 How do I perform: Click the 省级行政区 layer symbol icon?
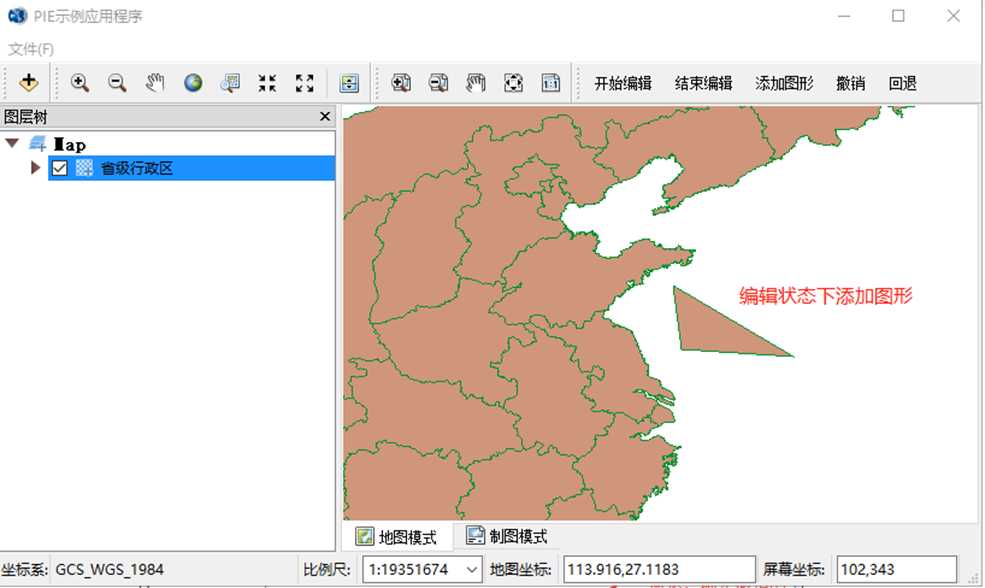(84, 168)
